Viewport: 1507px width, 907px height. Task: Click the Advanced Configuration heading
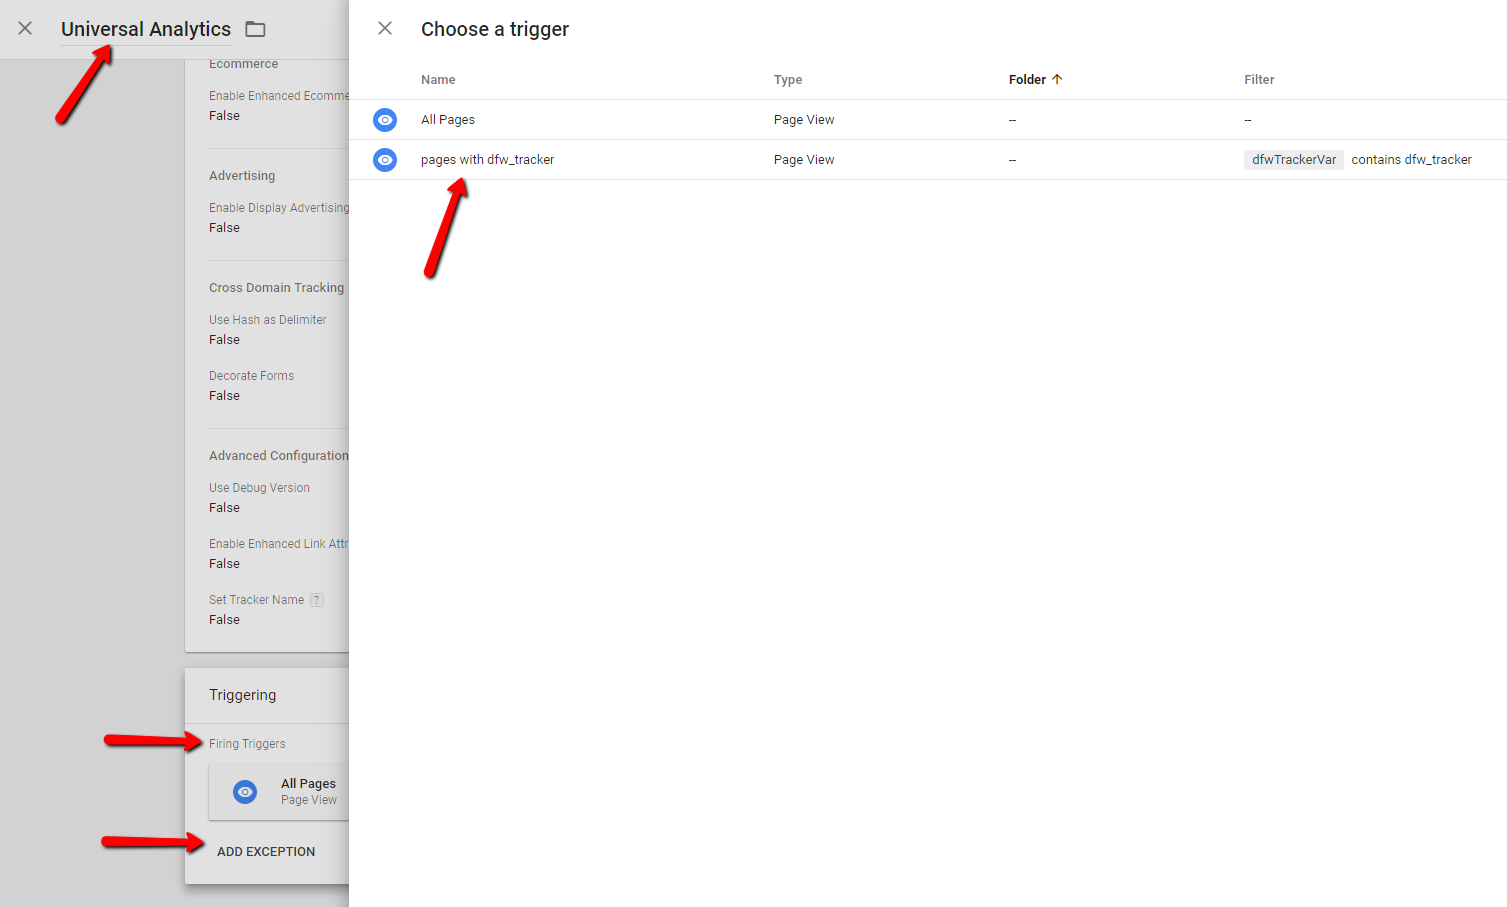tap(279, 455)
